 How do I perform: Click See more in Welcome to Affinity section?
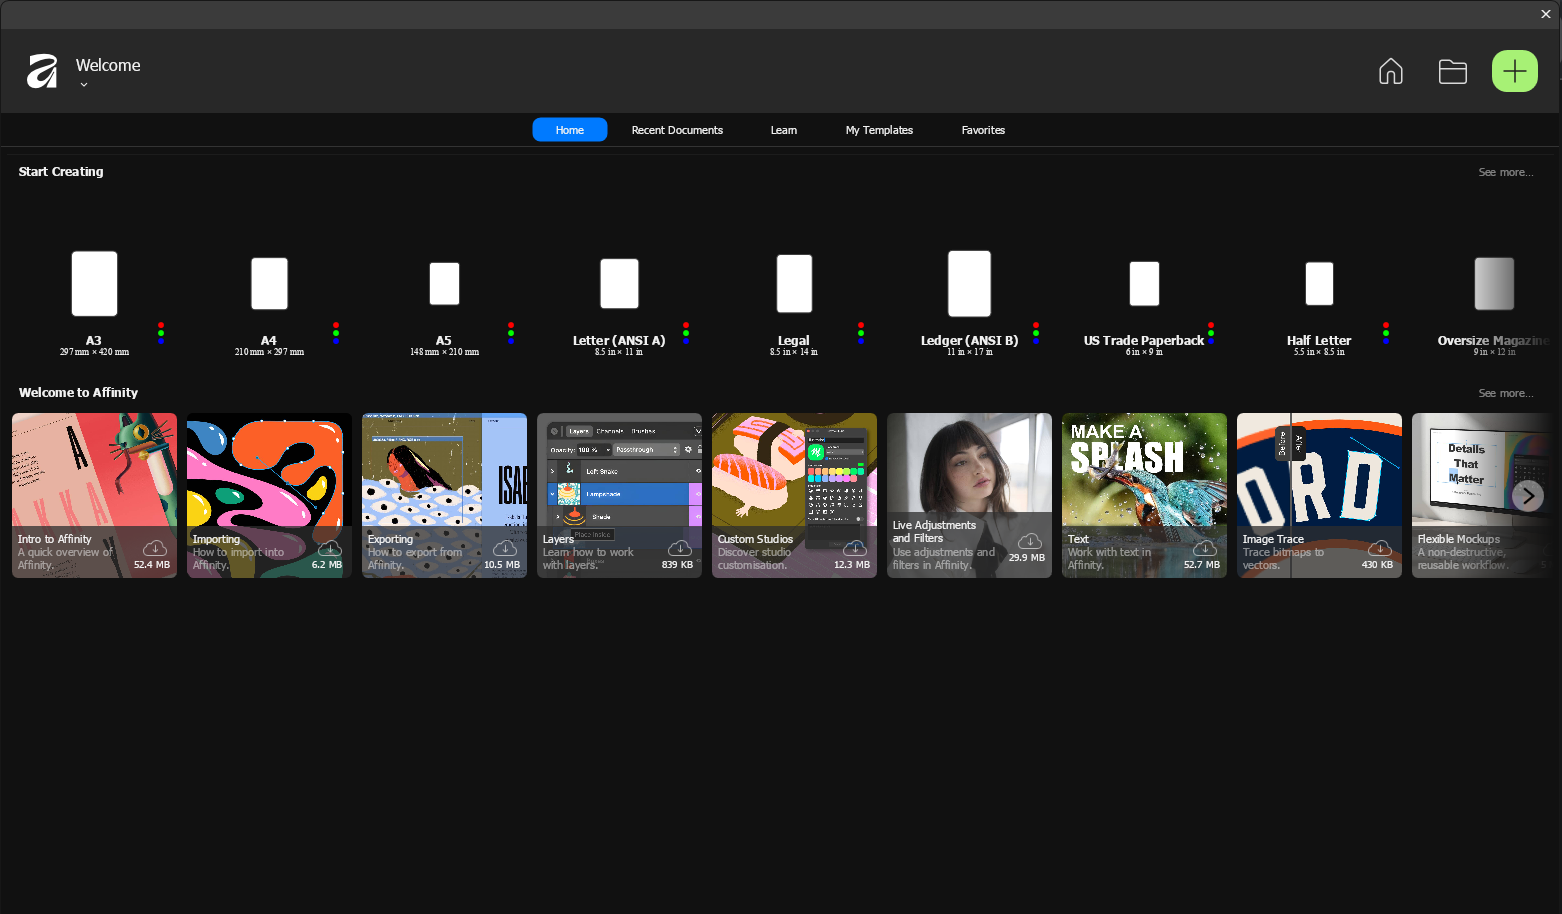point(1505,393)
